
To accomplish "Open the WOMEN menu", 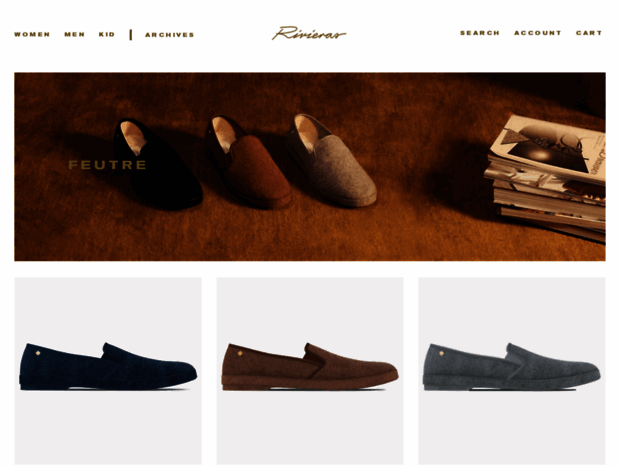I will click(32, 34).
